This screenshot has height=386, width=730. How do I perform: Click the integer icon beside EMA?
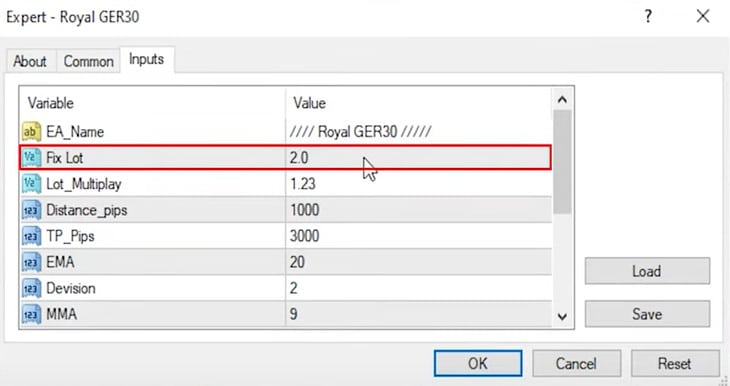tap(31, 262)
